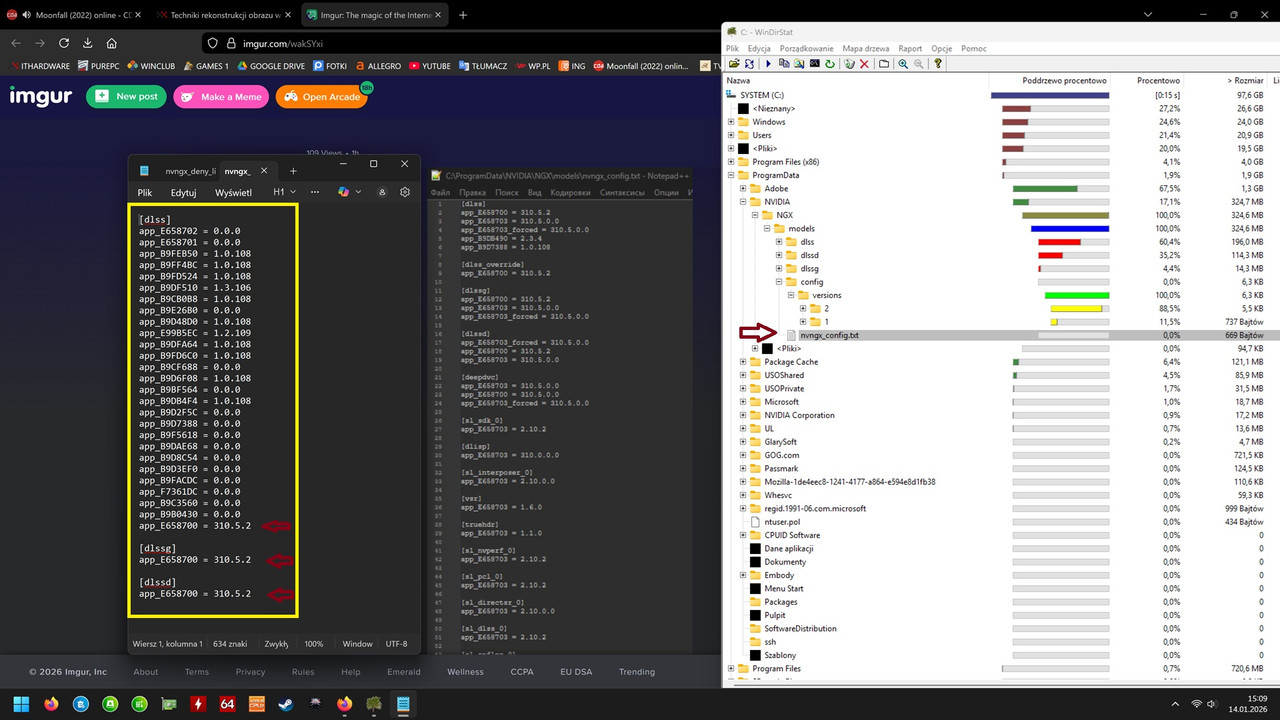Click the Privacy link in imgur footer
Screen dimensions: 1280x720
pyautogui.click(x=250, y=672)
